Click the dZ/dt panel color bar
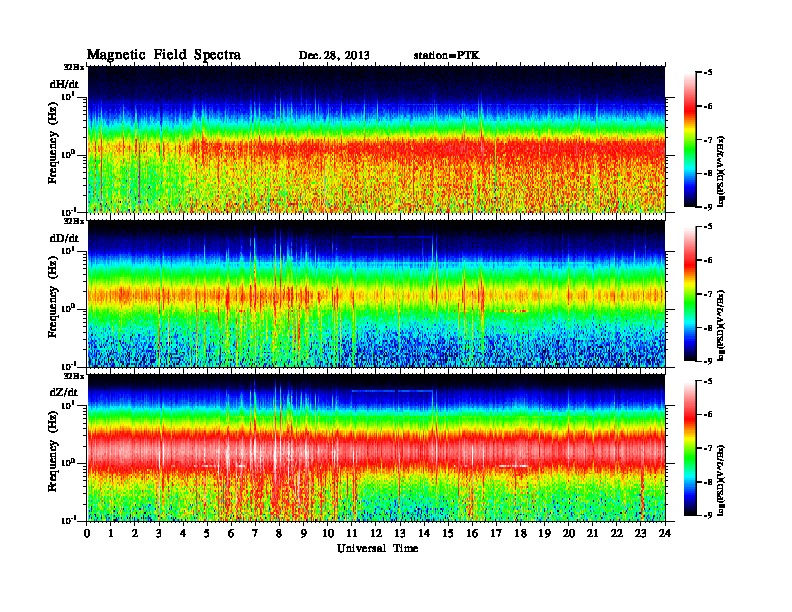The height and width of the screenshot is (612, 792). (x=690, y=448)
